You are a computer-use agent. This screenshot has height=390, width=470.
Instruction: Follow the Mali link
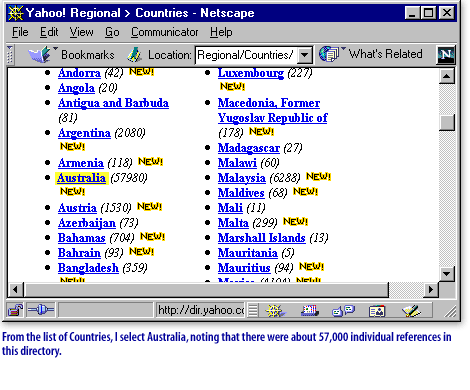(x=230, y=208)
